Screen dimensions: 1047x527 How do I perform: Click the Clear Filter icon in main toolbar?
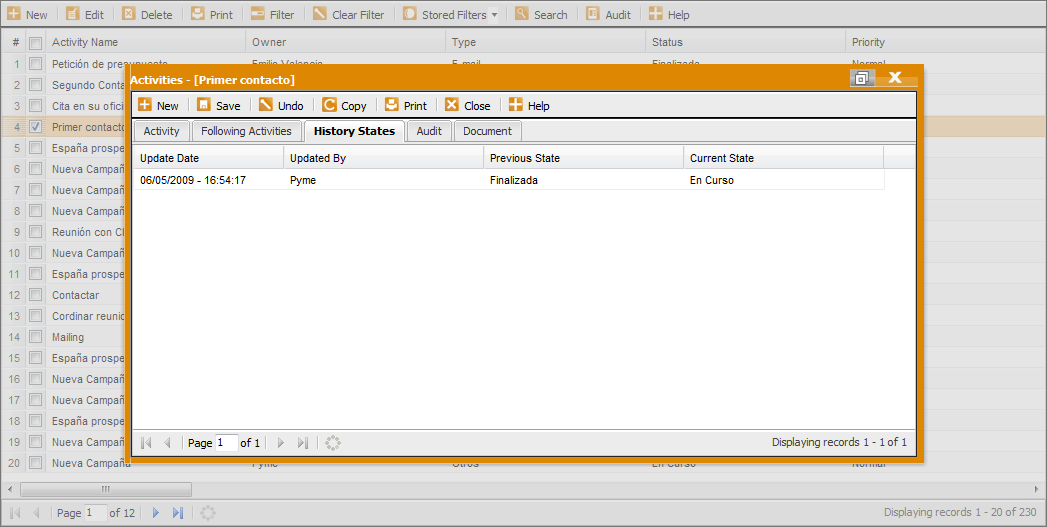pyautogui.click(x=320, y=14)
